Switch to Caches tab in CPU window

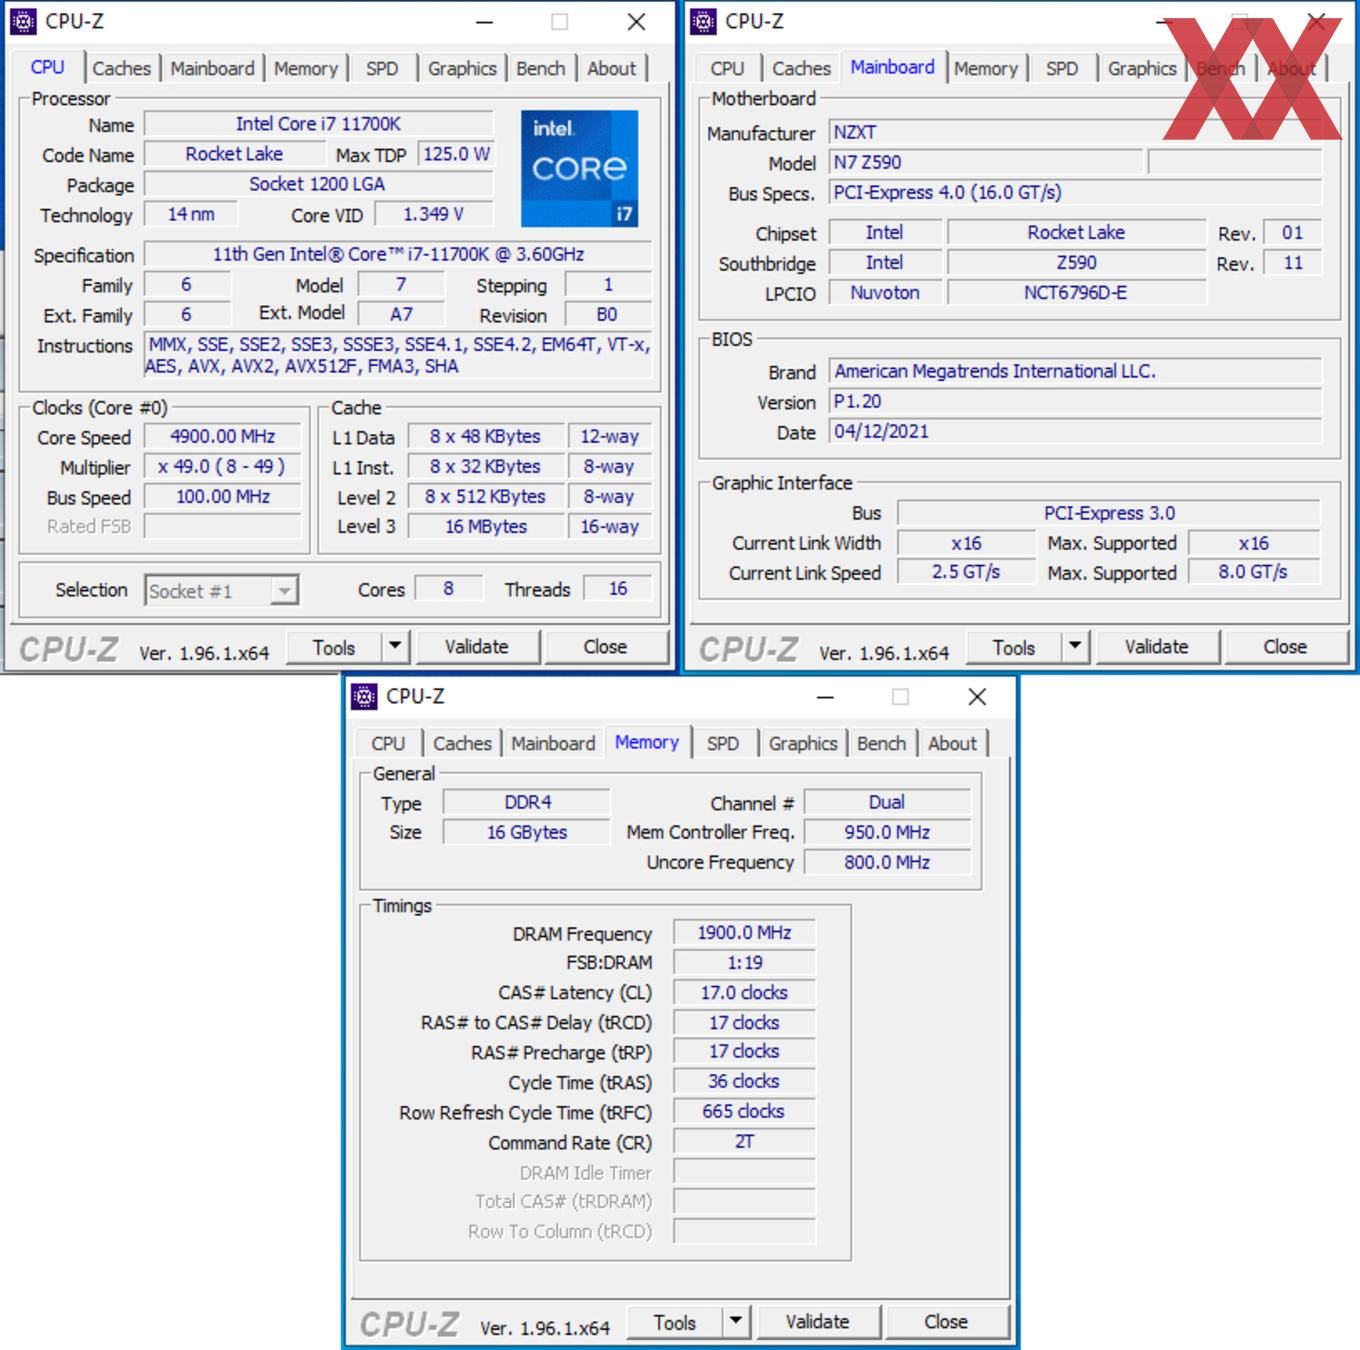point(121,69)
